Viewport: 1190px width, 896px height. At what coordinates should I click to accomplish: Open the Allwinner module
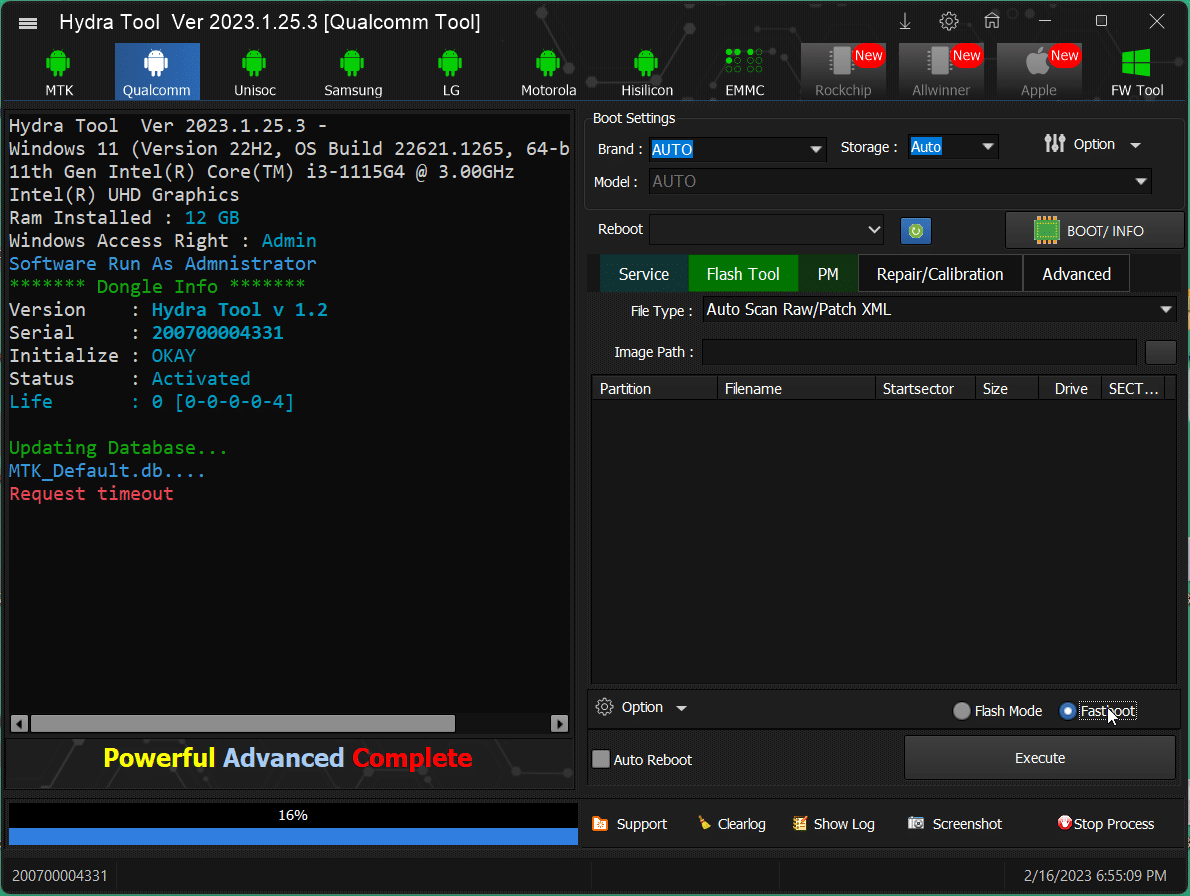tap(941, 71)
